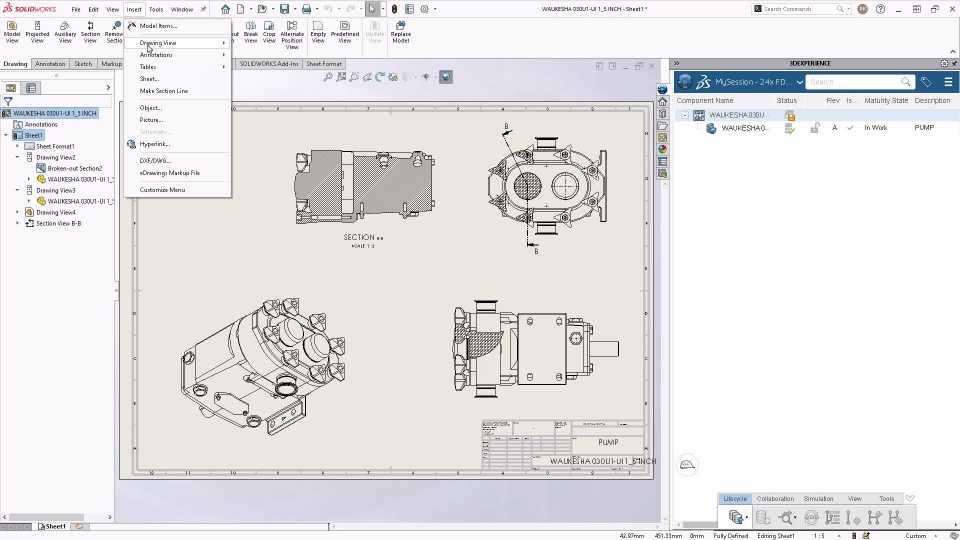Expand more tabs via chevron beside Tools
Screen dimensions: 960x540
click(x=909, y=498)
